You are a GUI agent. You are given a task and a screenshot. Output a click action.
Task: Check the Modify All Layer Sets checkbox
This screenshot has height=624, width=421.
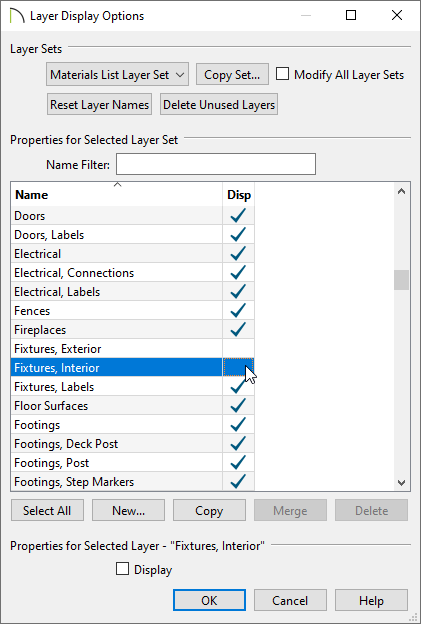point(282,74)
